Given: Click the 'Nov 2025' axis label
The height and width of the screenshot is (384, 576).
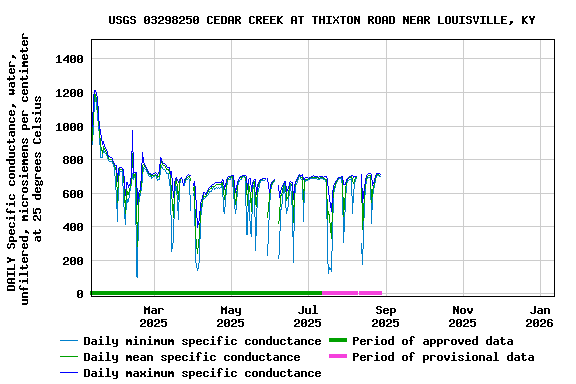Looking at the screenshot, I should coord(462,317).
